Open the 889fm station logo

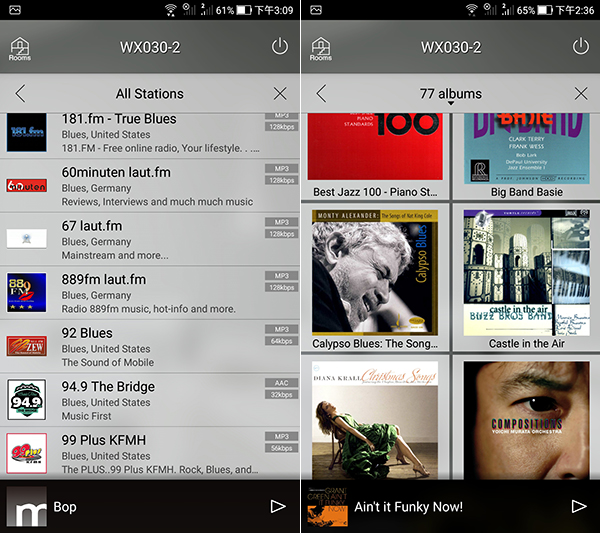click(x=26, y=292)
